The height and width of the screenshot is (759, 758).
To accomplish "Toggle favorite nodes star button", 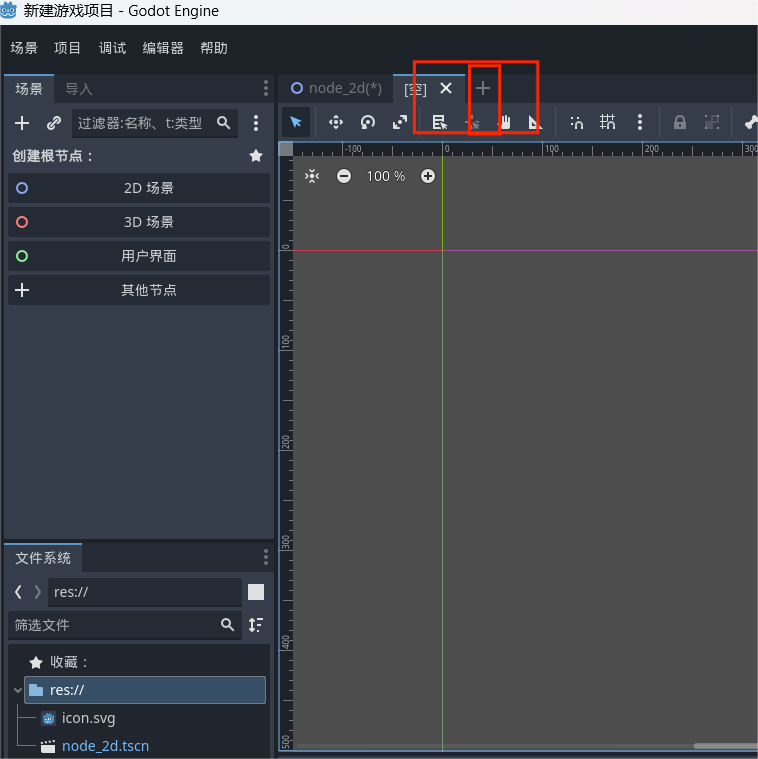I will (256, 156).
